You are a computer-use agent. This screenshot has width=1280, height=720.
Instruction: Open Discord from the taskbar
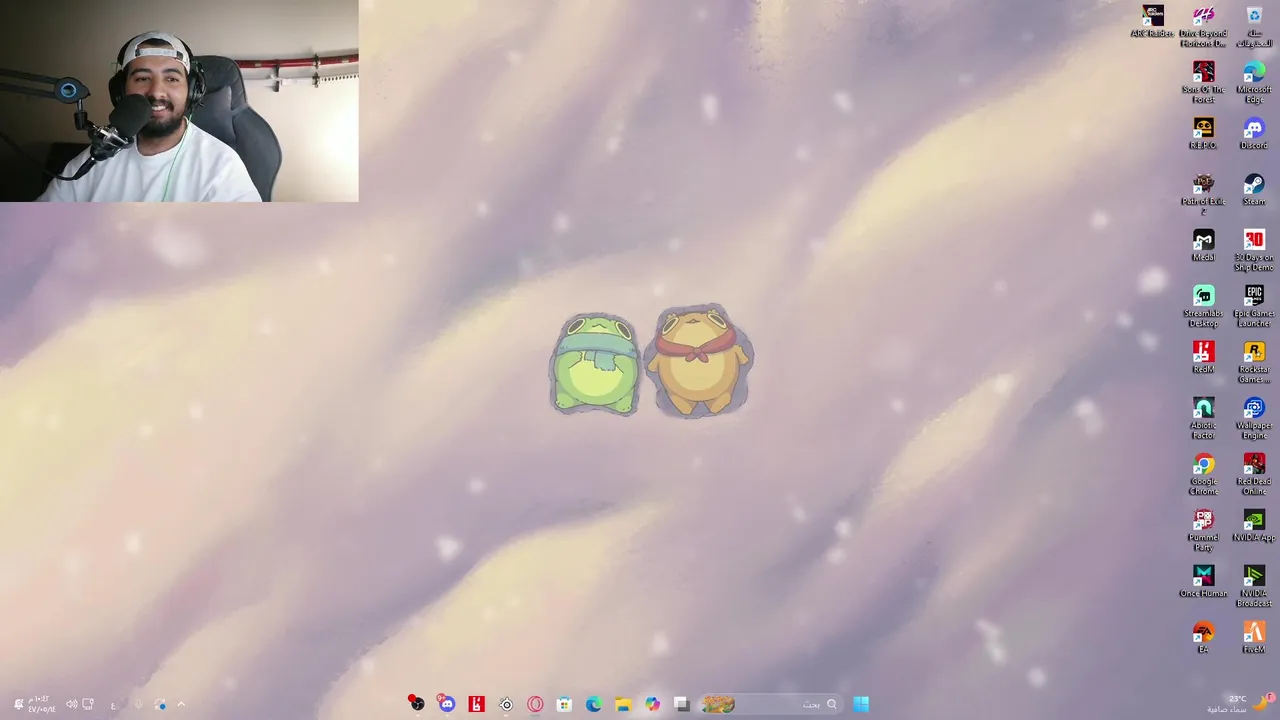(446, 704)
